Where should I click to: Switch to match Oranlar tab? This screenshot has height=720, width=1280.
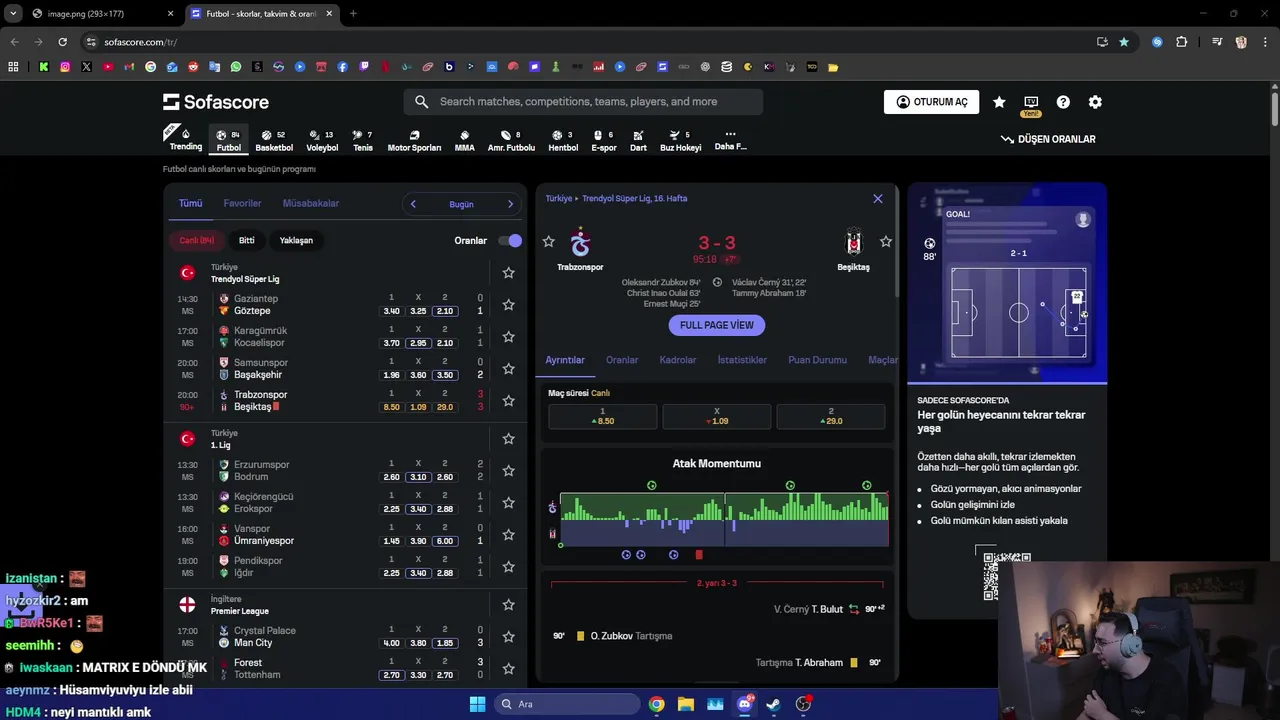[622, 360]
